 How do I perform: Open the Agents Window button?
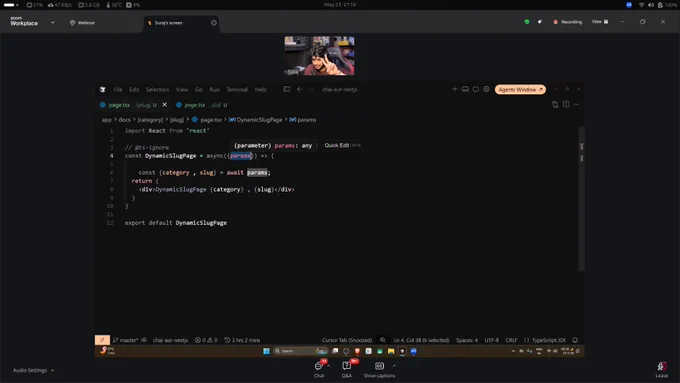(520, 89)
